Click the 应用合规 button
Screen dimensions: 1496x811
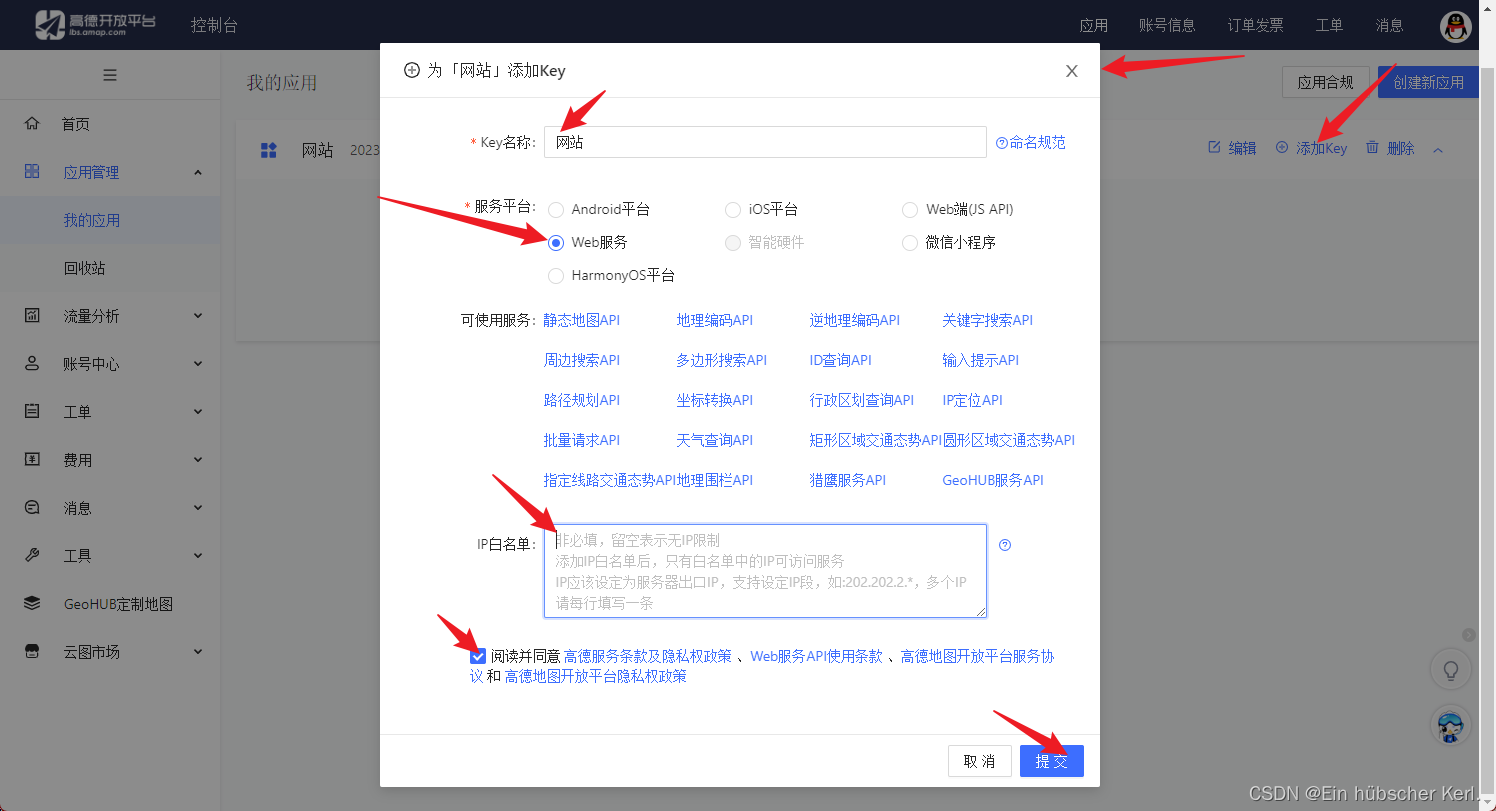pyautogui.click(x=1326, y=82)
